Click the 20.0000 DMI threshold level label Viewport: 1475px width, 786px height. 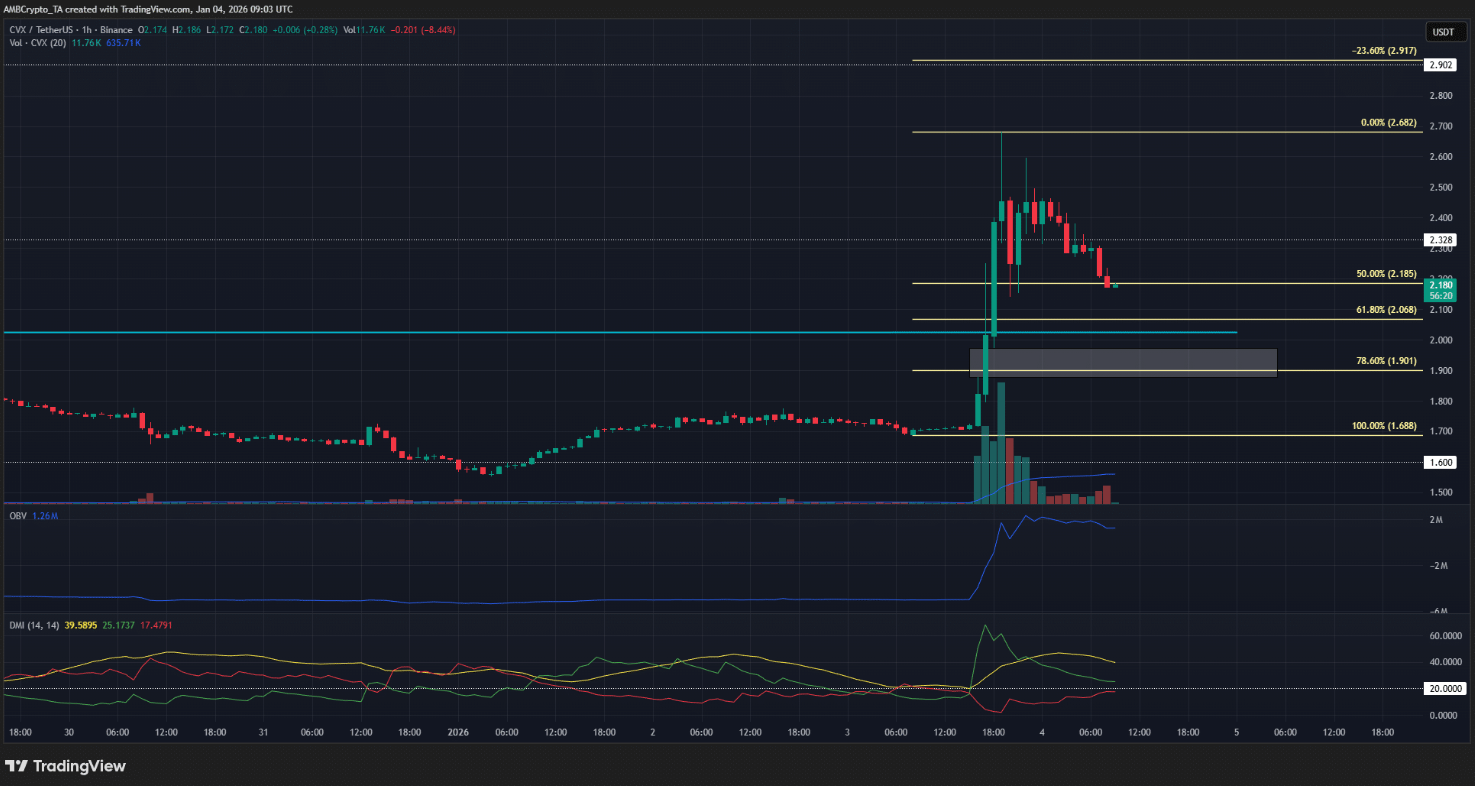1441,688
